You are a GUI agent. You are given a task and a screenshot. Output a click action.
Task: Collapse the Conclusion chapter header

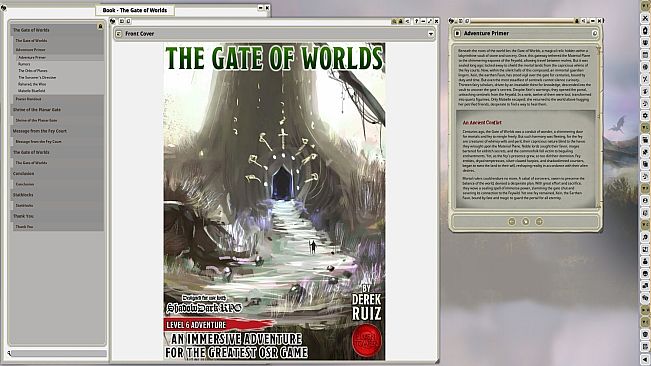57,173
